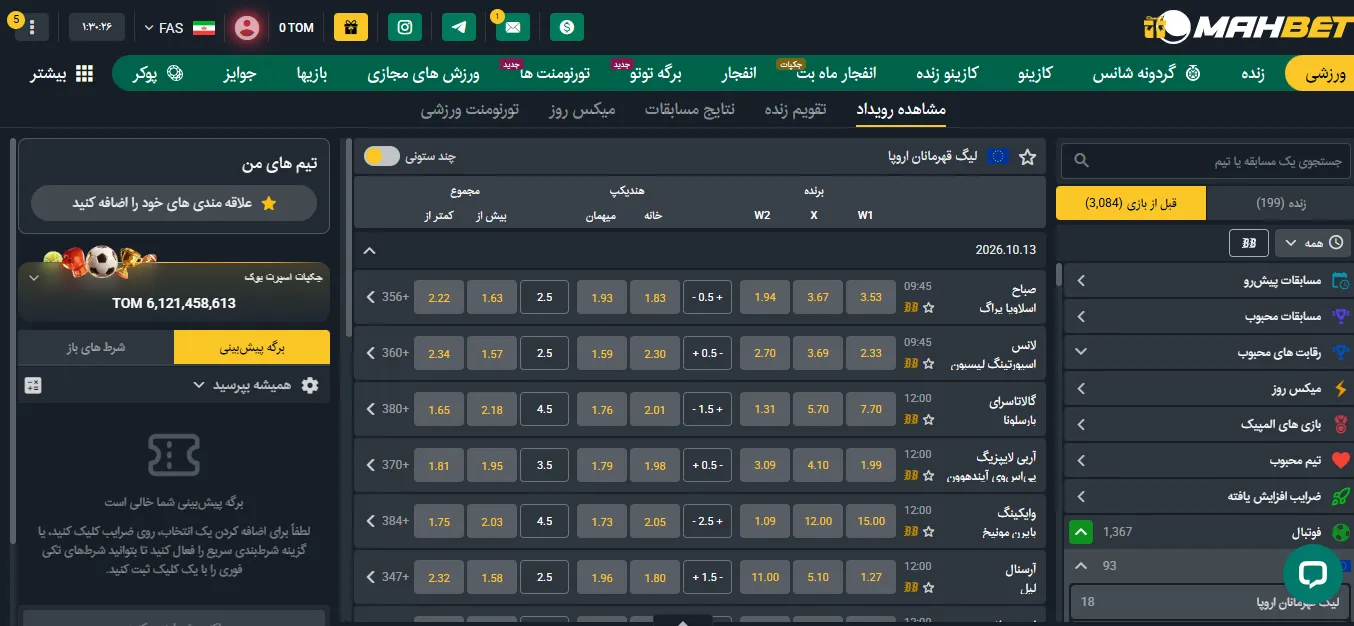1354x626 pixels.
Task: Select handicap -1.5+ line for آرسنال
Action: click(708, 577)
